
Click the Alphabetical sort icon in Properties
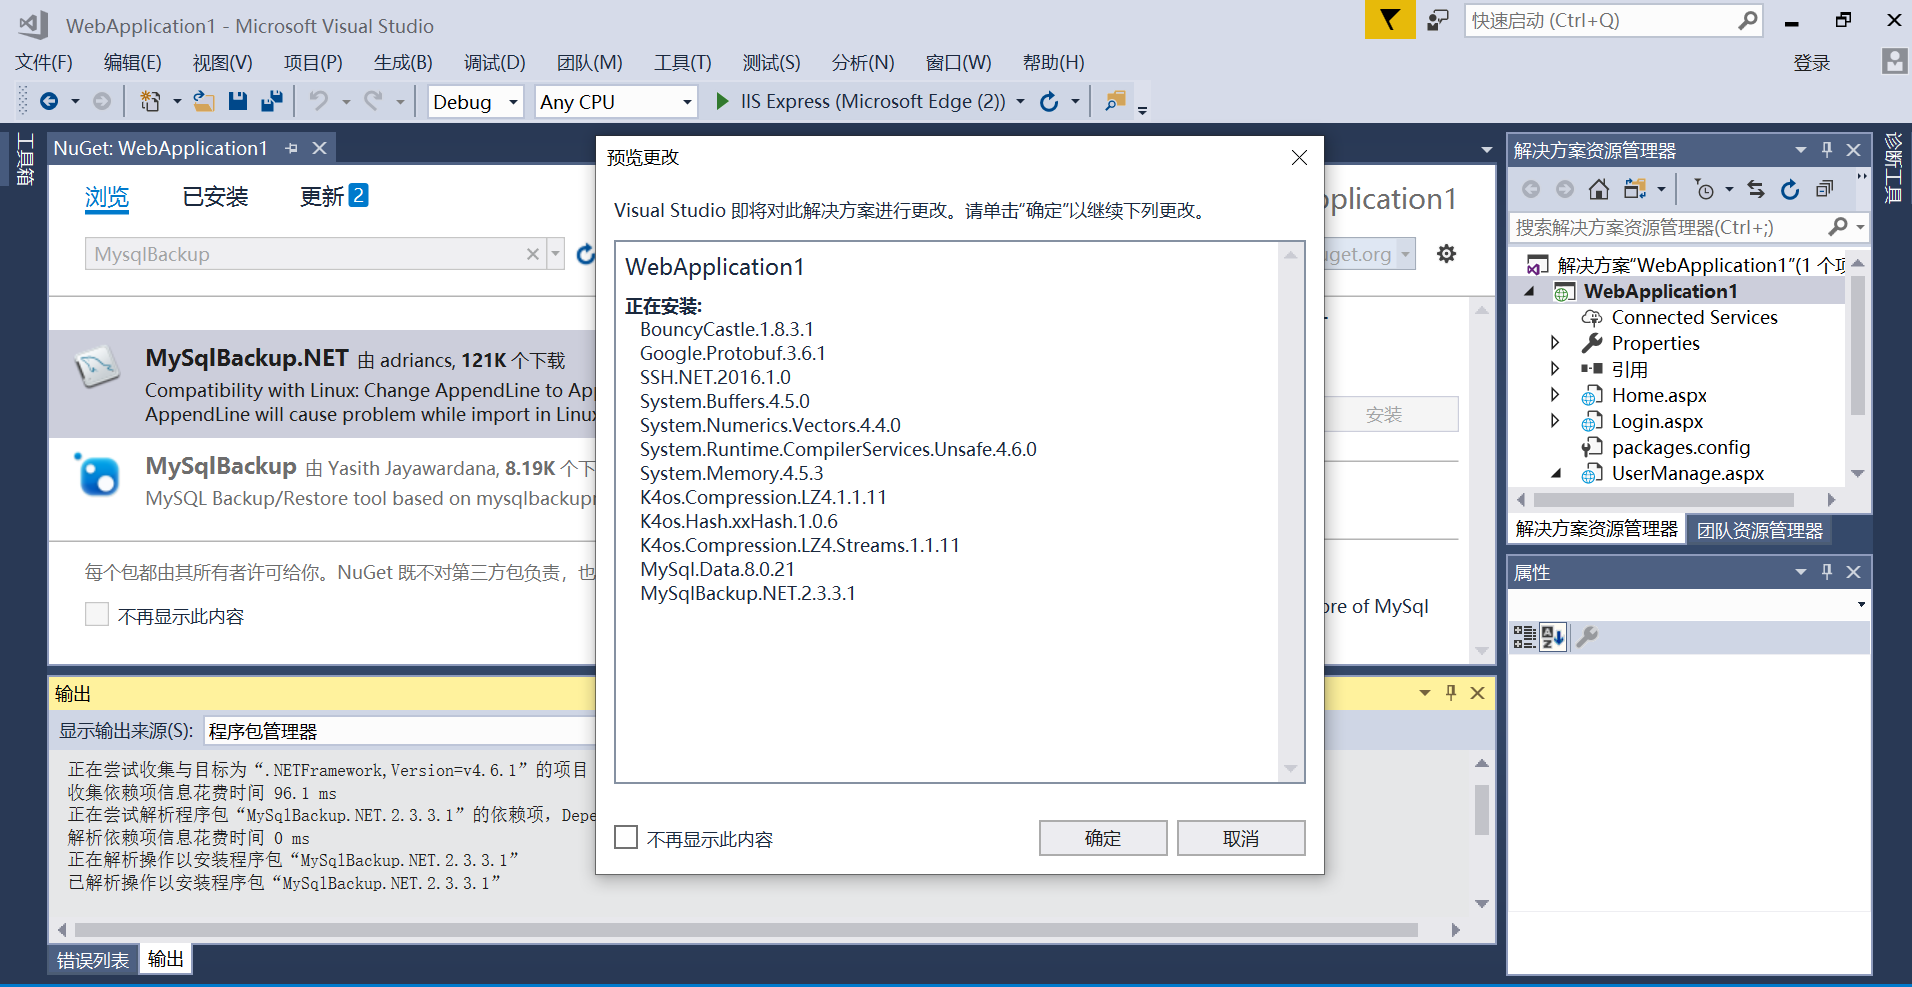[1553, 637]
